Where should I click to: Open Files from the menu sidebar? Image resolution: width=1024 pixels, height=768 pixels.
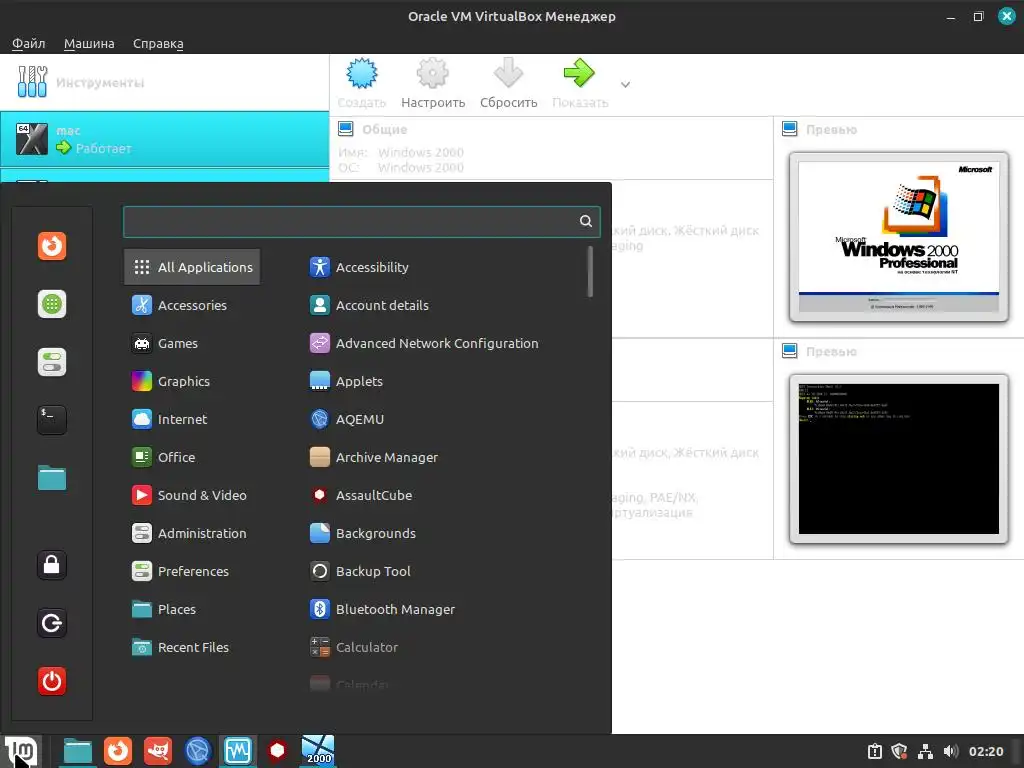52,478
